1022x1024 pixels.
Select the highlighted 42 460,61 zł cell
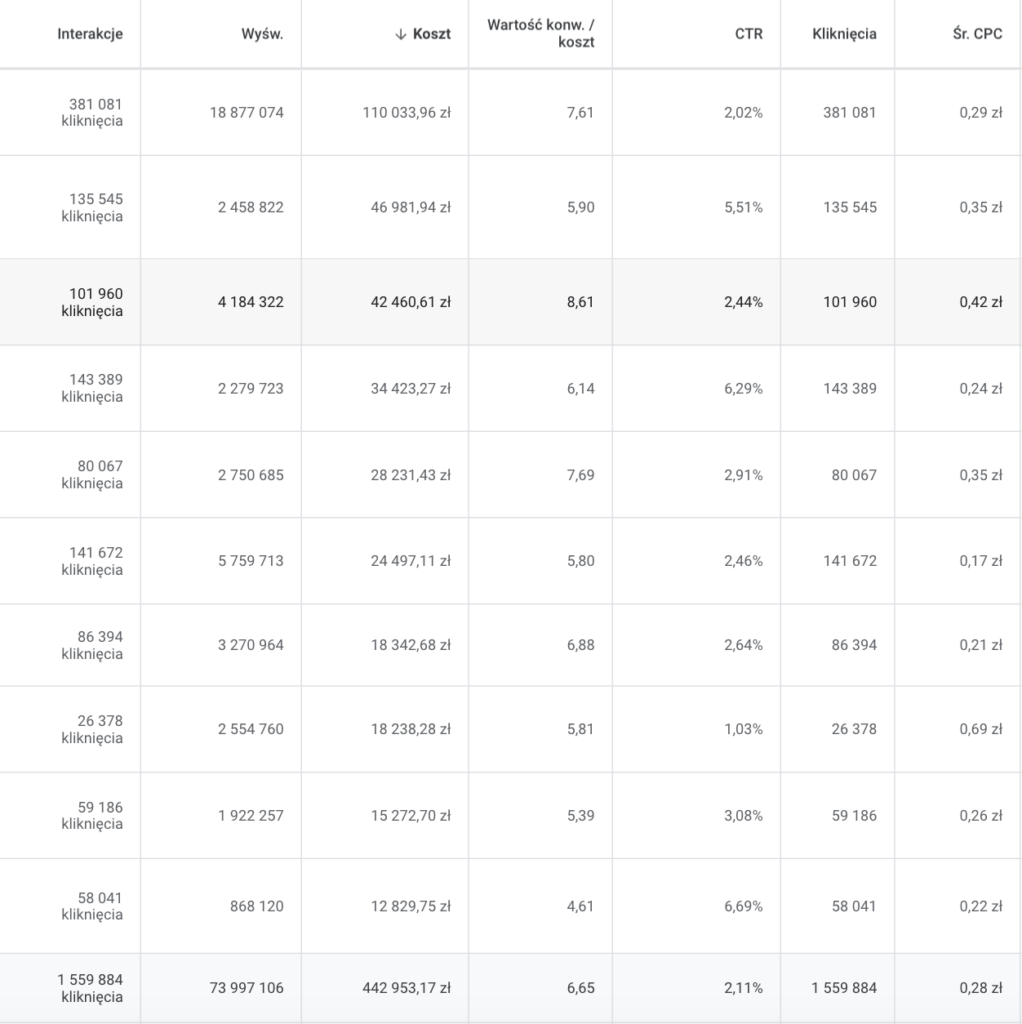(x=410, y=302)
